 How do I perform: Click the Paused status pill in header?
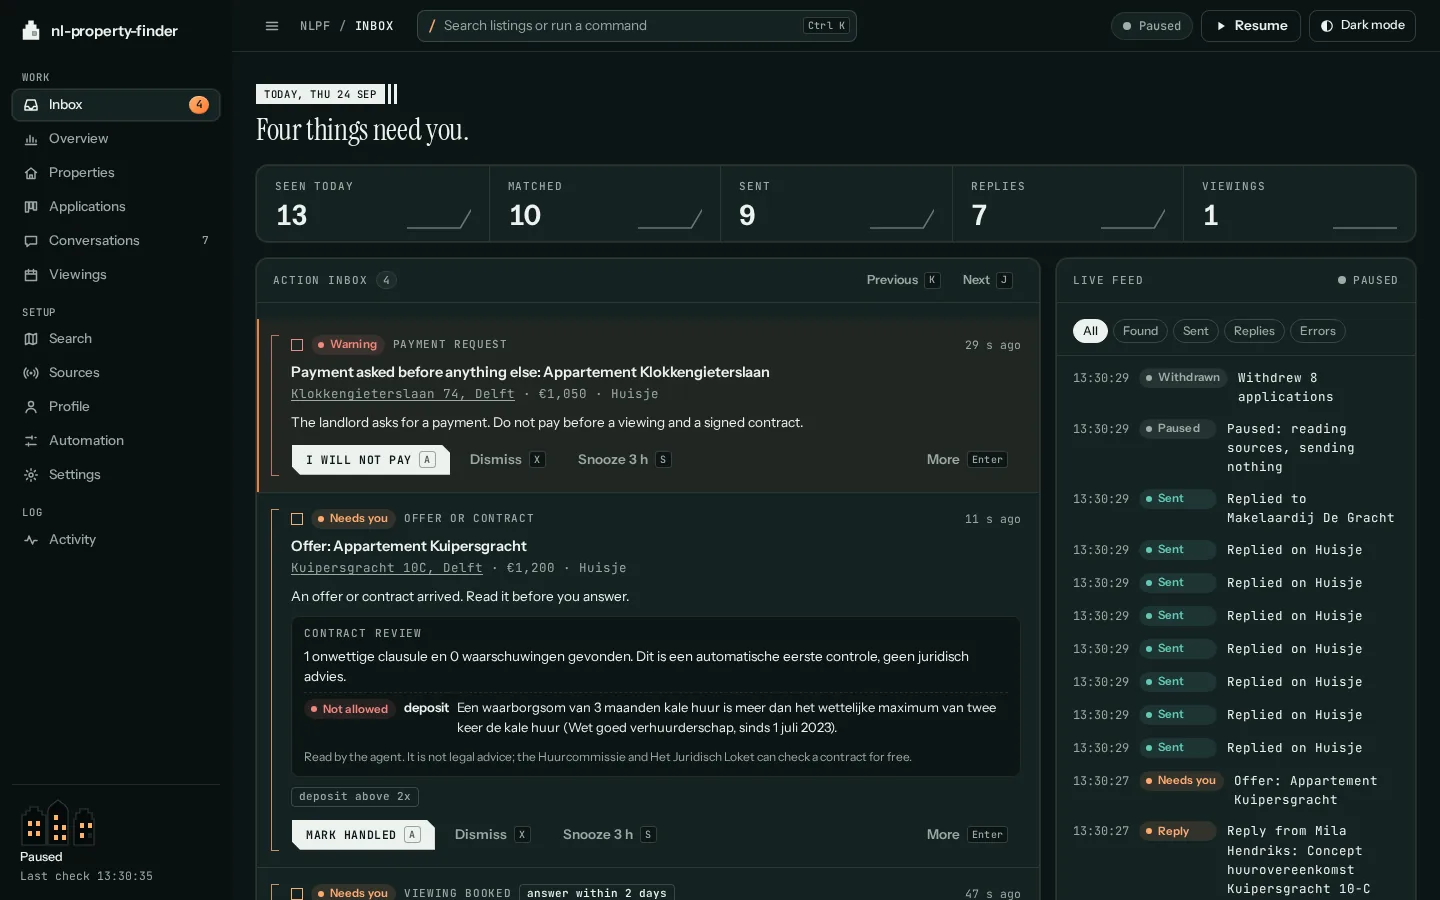tap(1151, 26)
